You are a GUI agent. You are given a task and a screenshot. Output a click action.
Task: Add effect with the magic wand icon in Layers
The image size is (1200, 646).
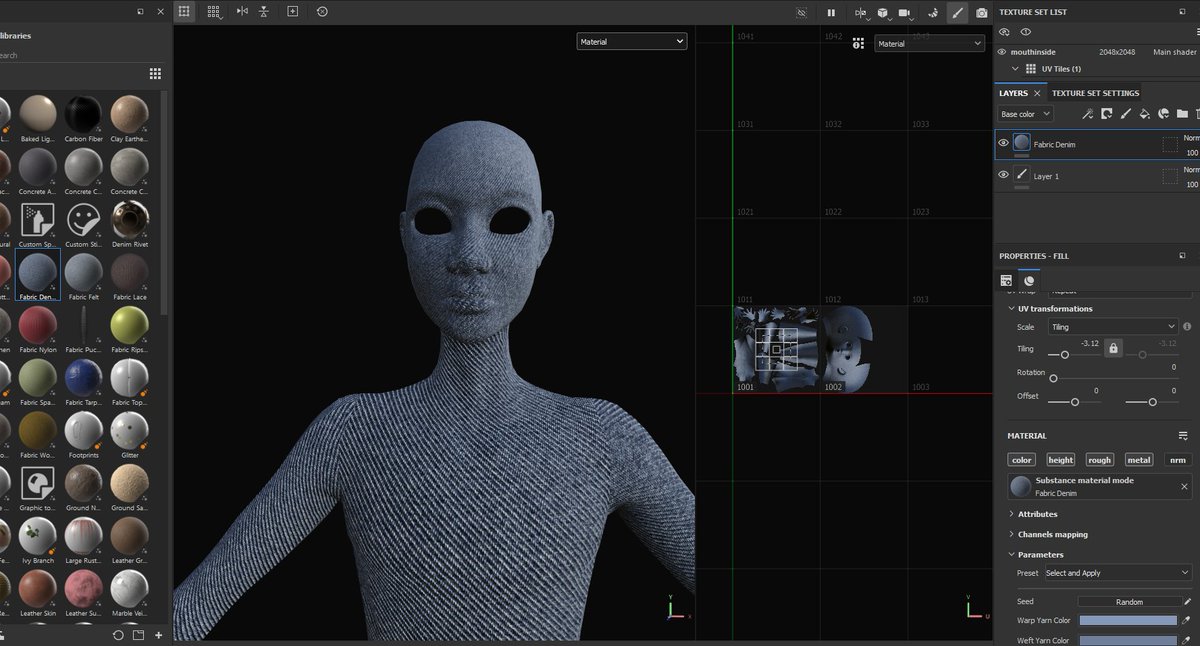click(x=1088, y=114)
